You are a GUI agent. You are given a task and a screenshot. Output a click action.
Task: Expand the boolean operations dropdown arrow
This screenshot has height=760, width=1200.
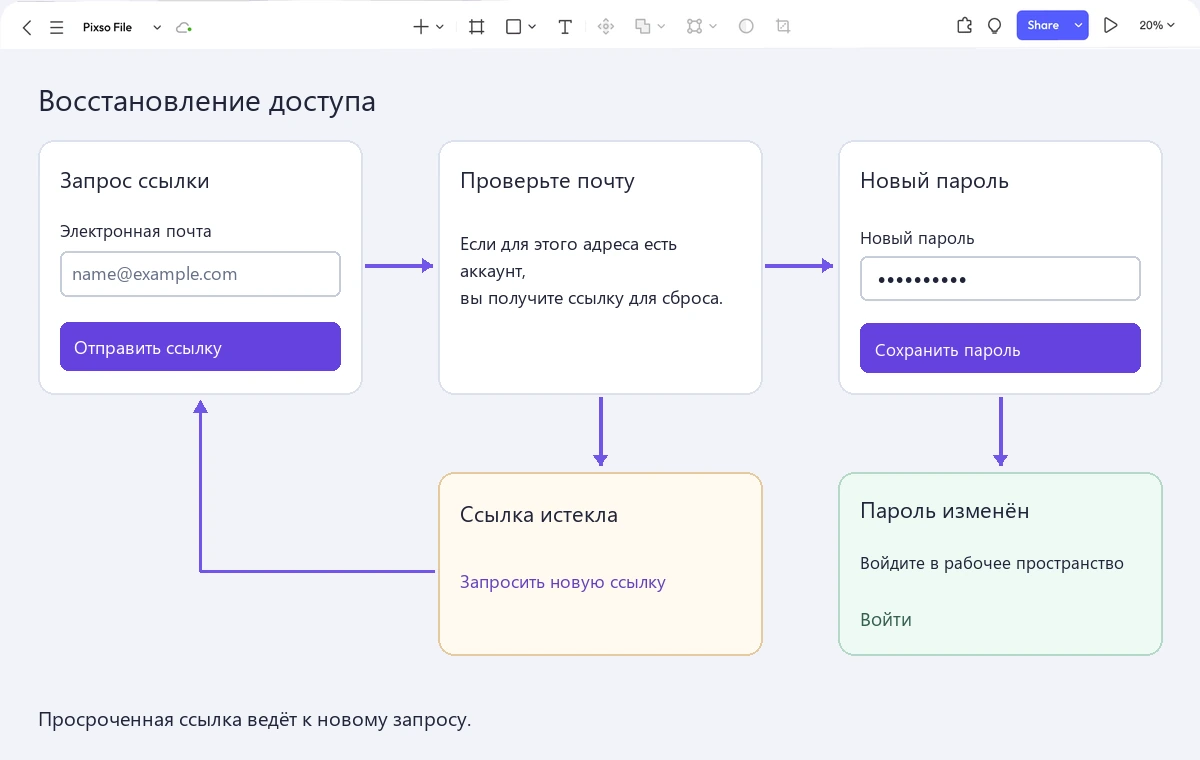click(x=662, y=27)
